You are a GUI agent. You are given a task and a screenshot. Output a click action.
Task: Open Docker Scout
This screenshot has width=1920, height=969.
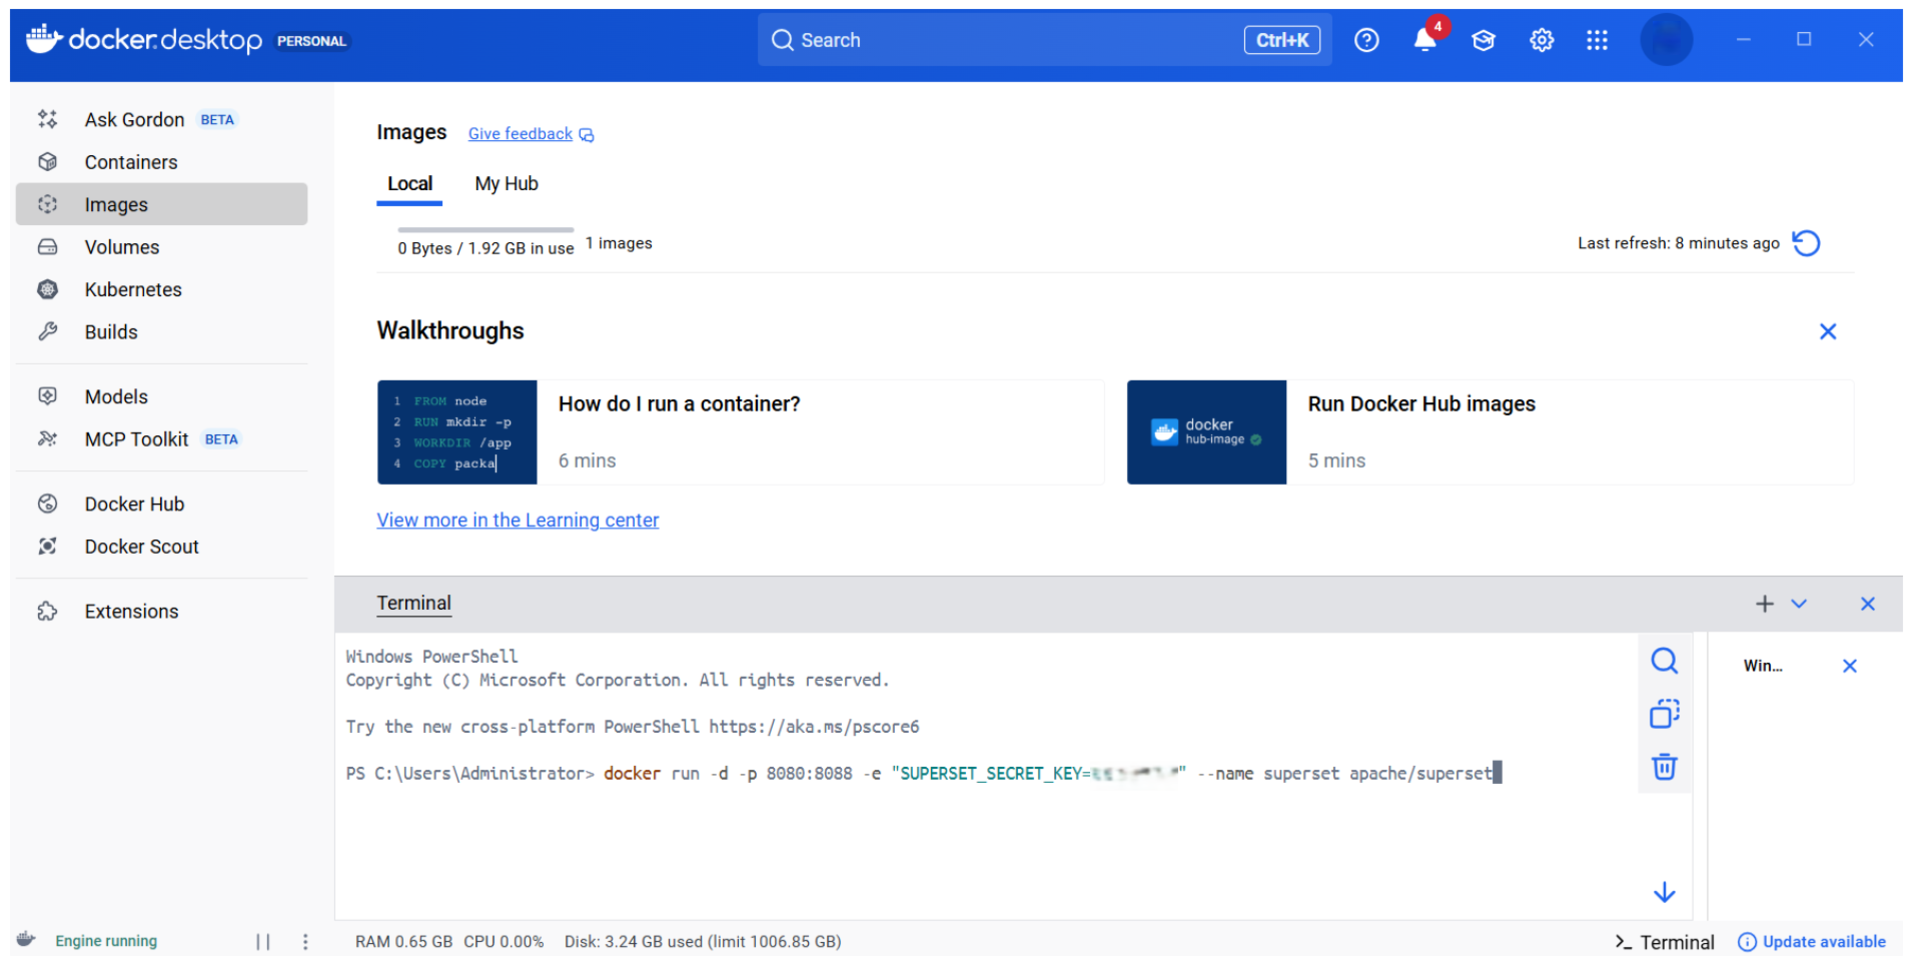pos(141,546)
